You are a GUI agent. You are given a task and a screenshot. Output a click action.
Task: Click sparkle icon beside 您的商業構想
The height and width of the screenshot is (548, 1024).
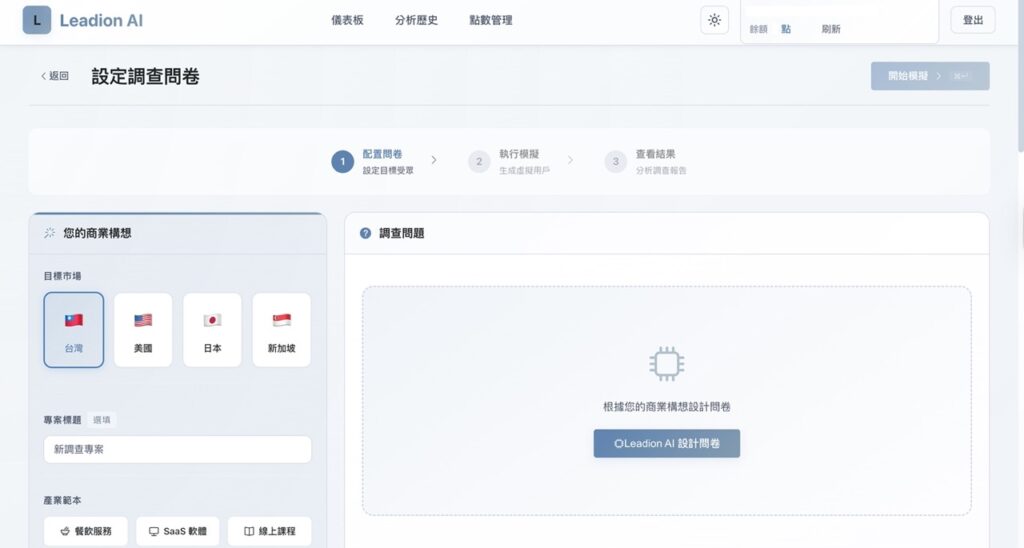click(x=50, y=233)
